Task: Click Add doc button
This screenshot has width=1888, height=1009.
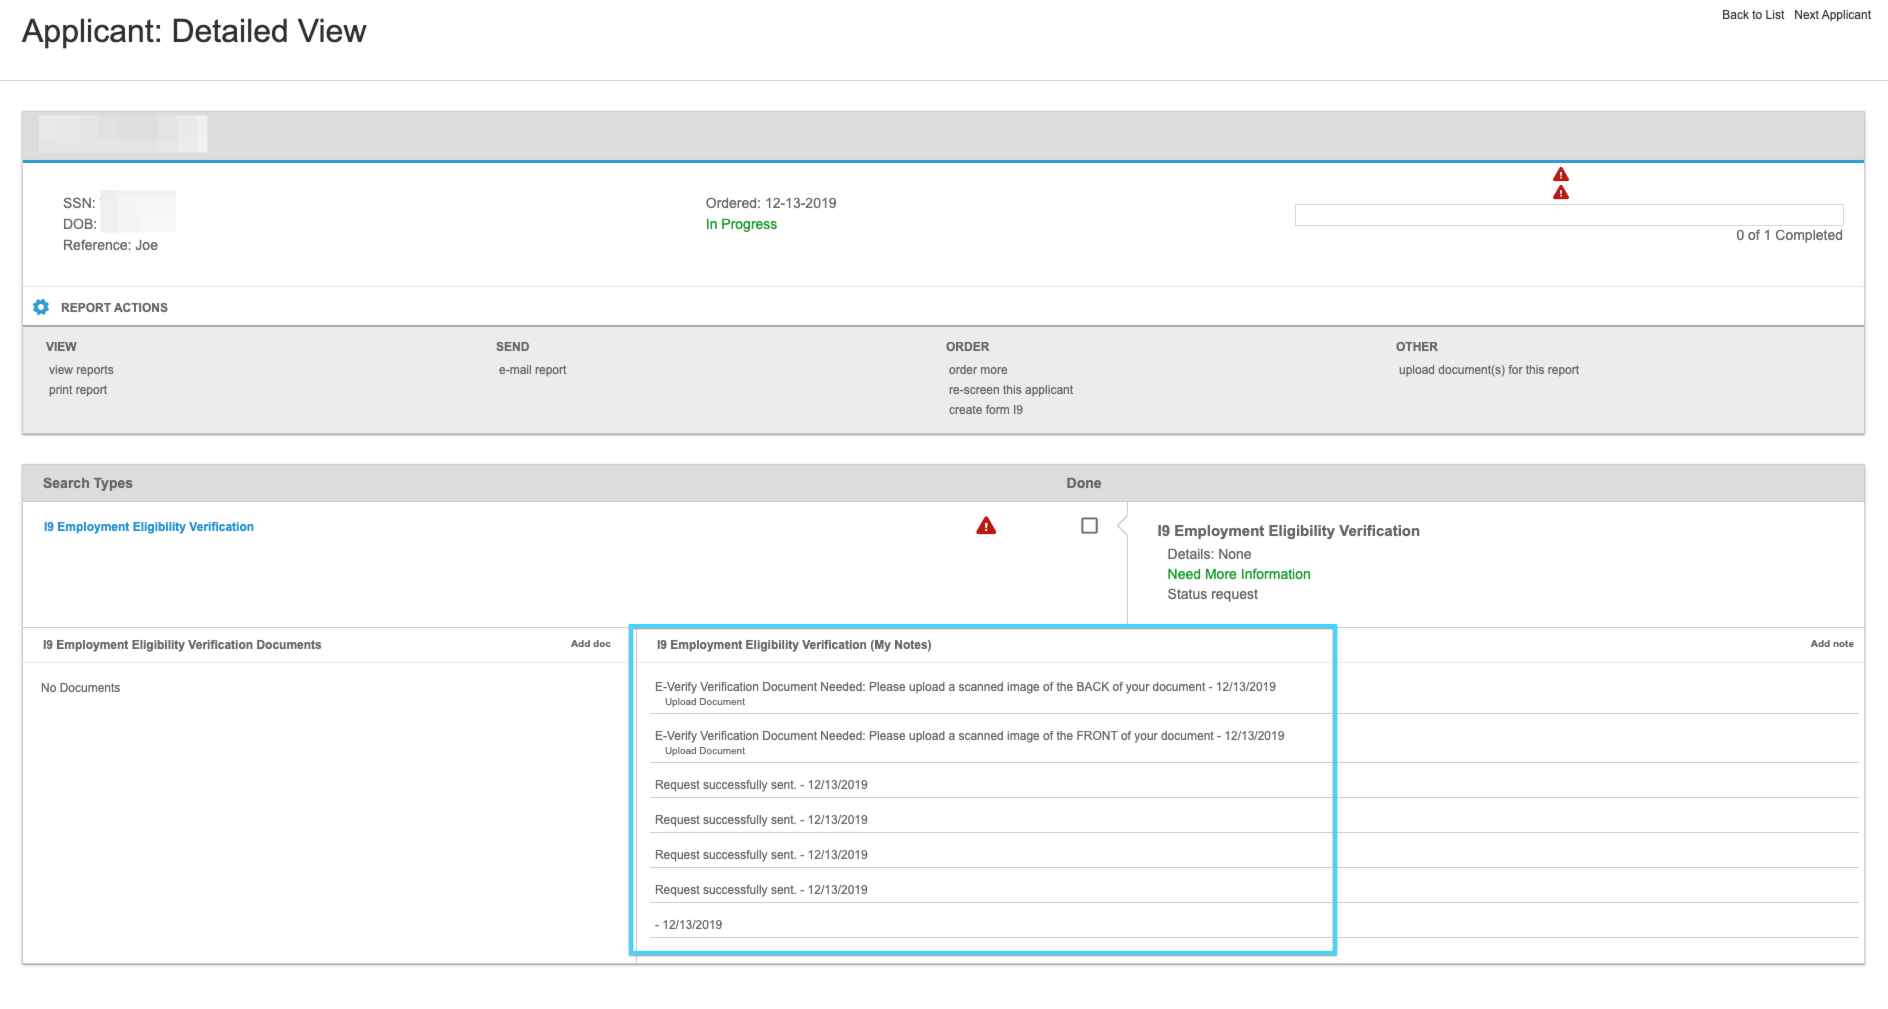Action: pos(591,644)
